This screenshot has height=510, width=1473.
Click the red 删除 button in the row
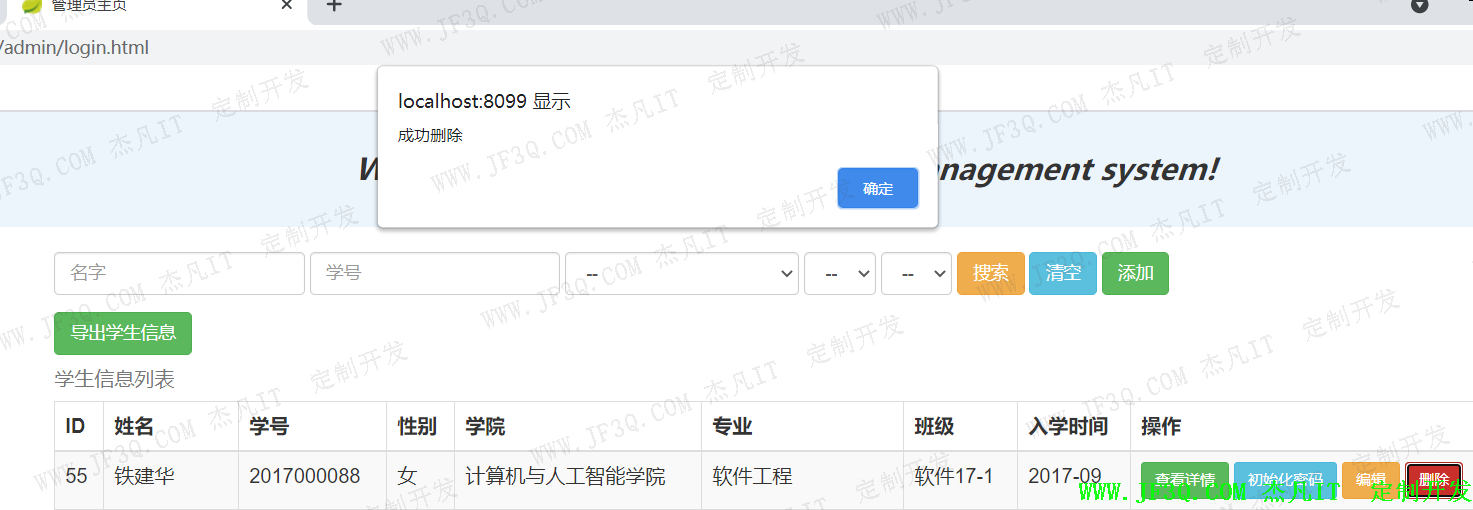[x=1433, y=479]
